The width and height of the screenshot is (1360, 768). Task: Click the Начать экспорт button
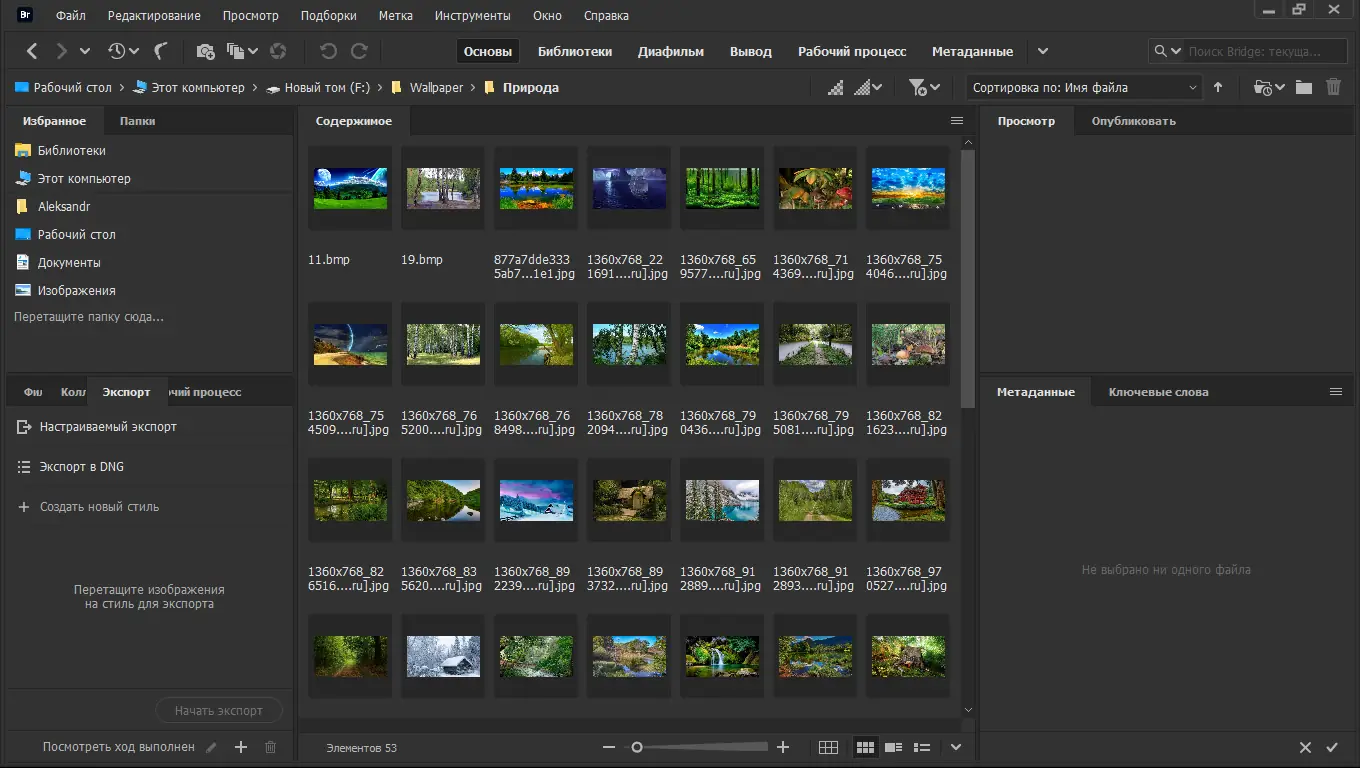[219, 710]
